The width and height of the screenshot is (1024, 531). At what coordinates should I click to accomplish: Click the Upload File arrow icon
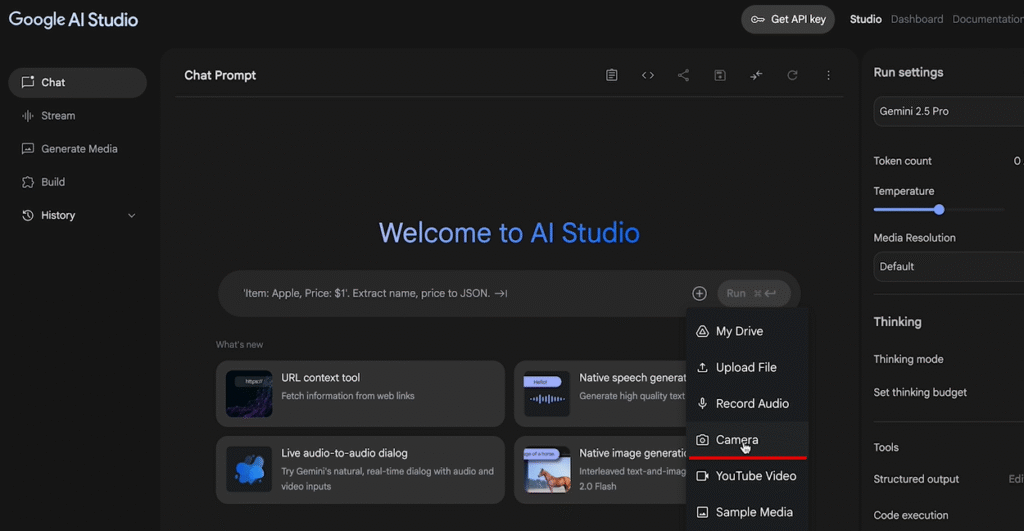point(702,368)
